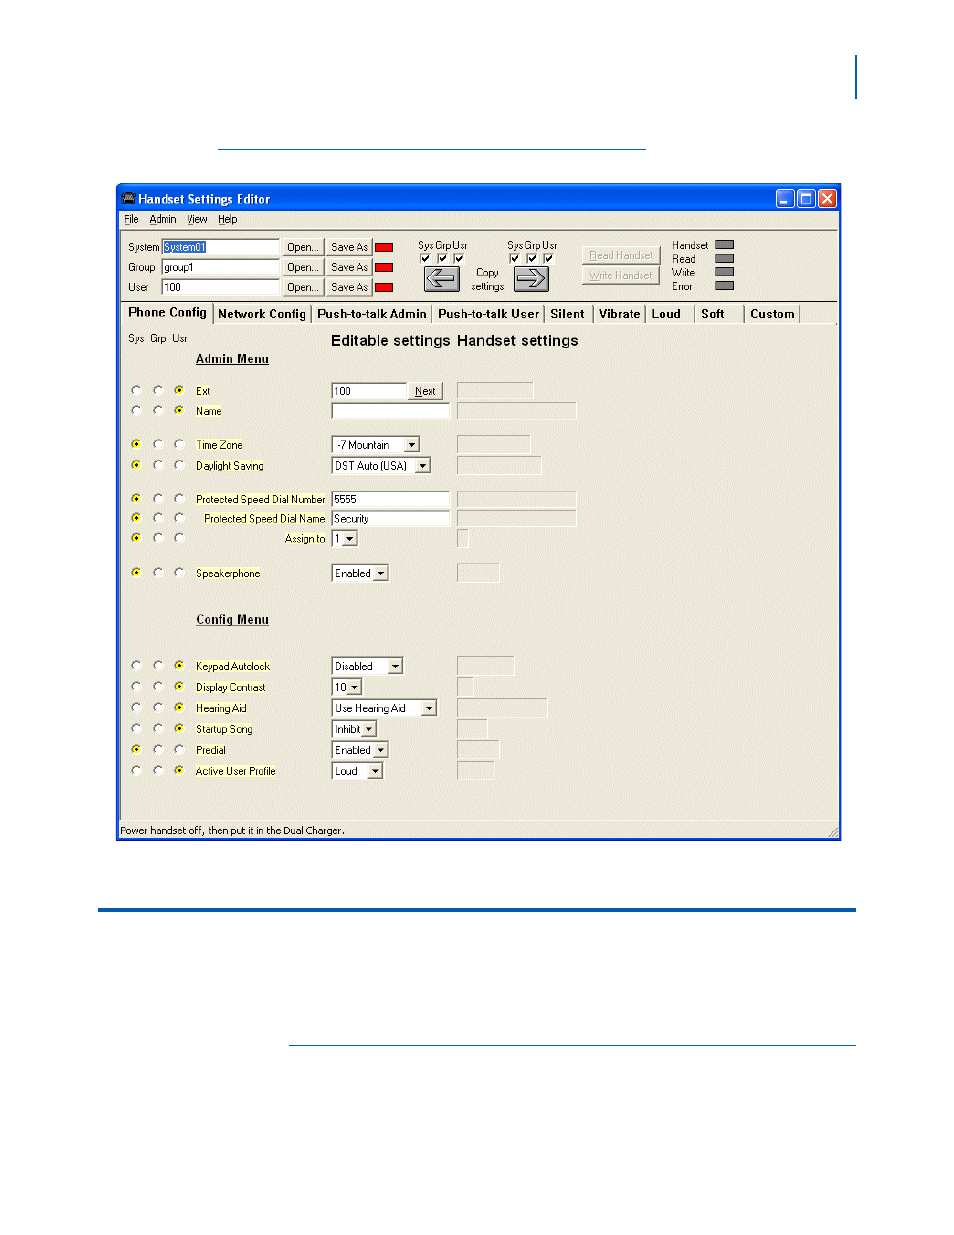Open the Startup Song dropdown
This screenshot has width=954, height=1235.
pos(369,730)
